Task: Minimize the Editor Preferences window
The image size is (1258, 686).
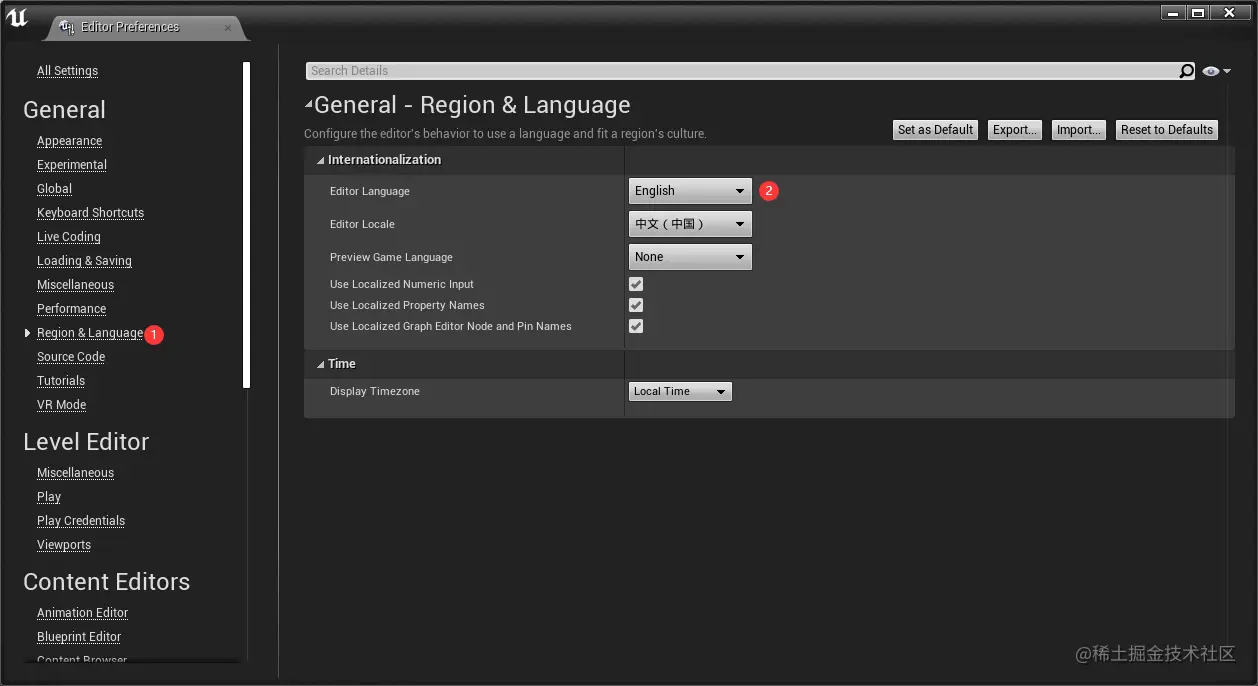Action: point(1173,12)
